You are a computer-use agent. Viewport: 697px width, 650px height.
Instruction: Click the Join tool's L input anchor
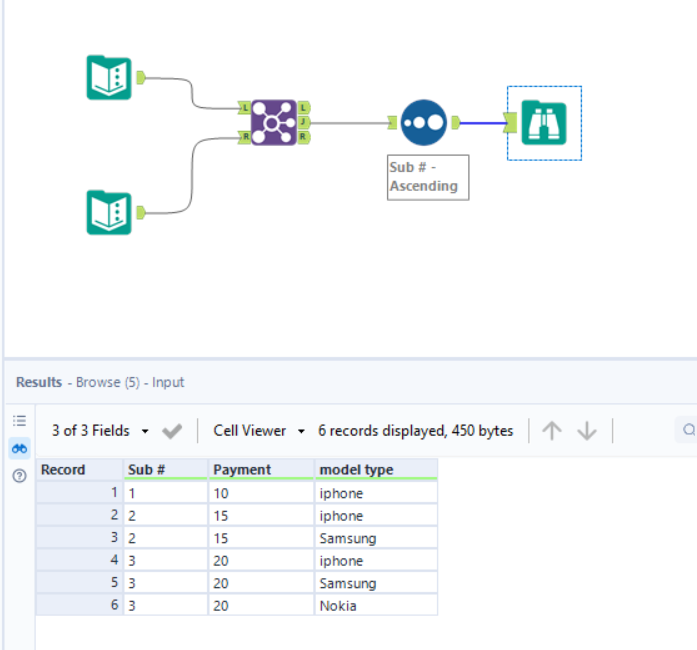[244, 108]
